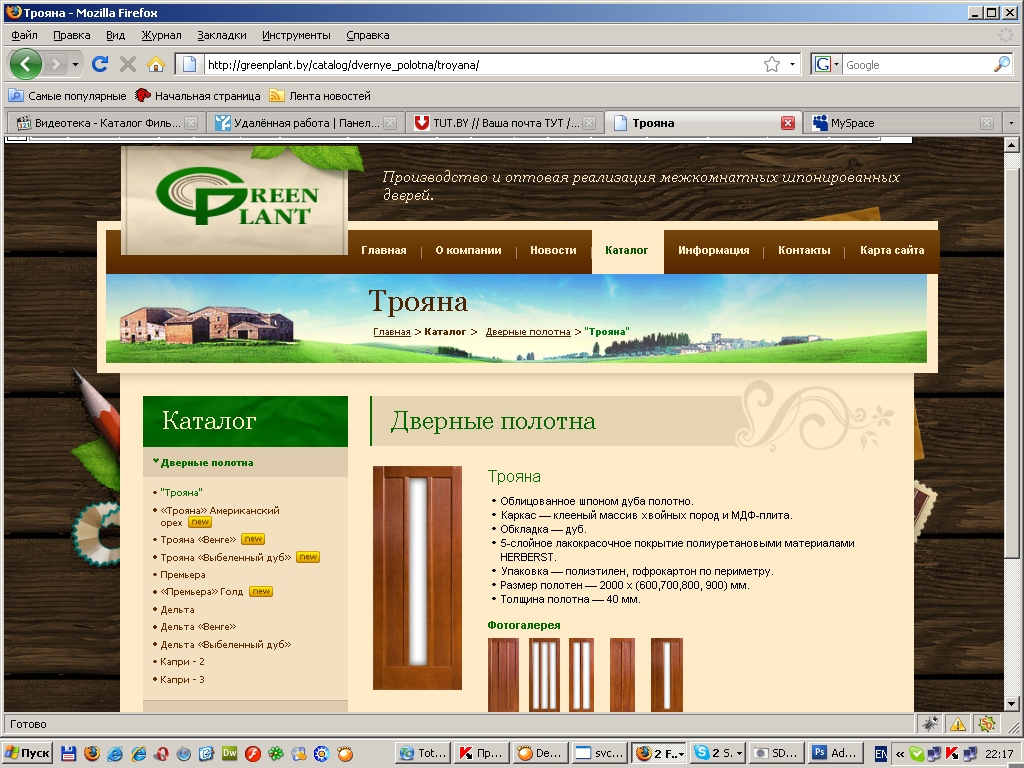Switch to the Удалённая работа tab

(x=306, y=123)
